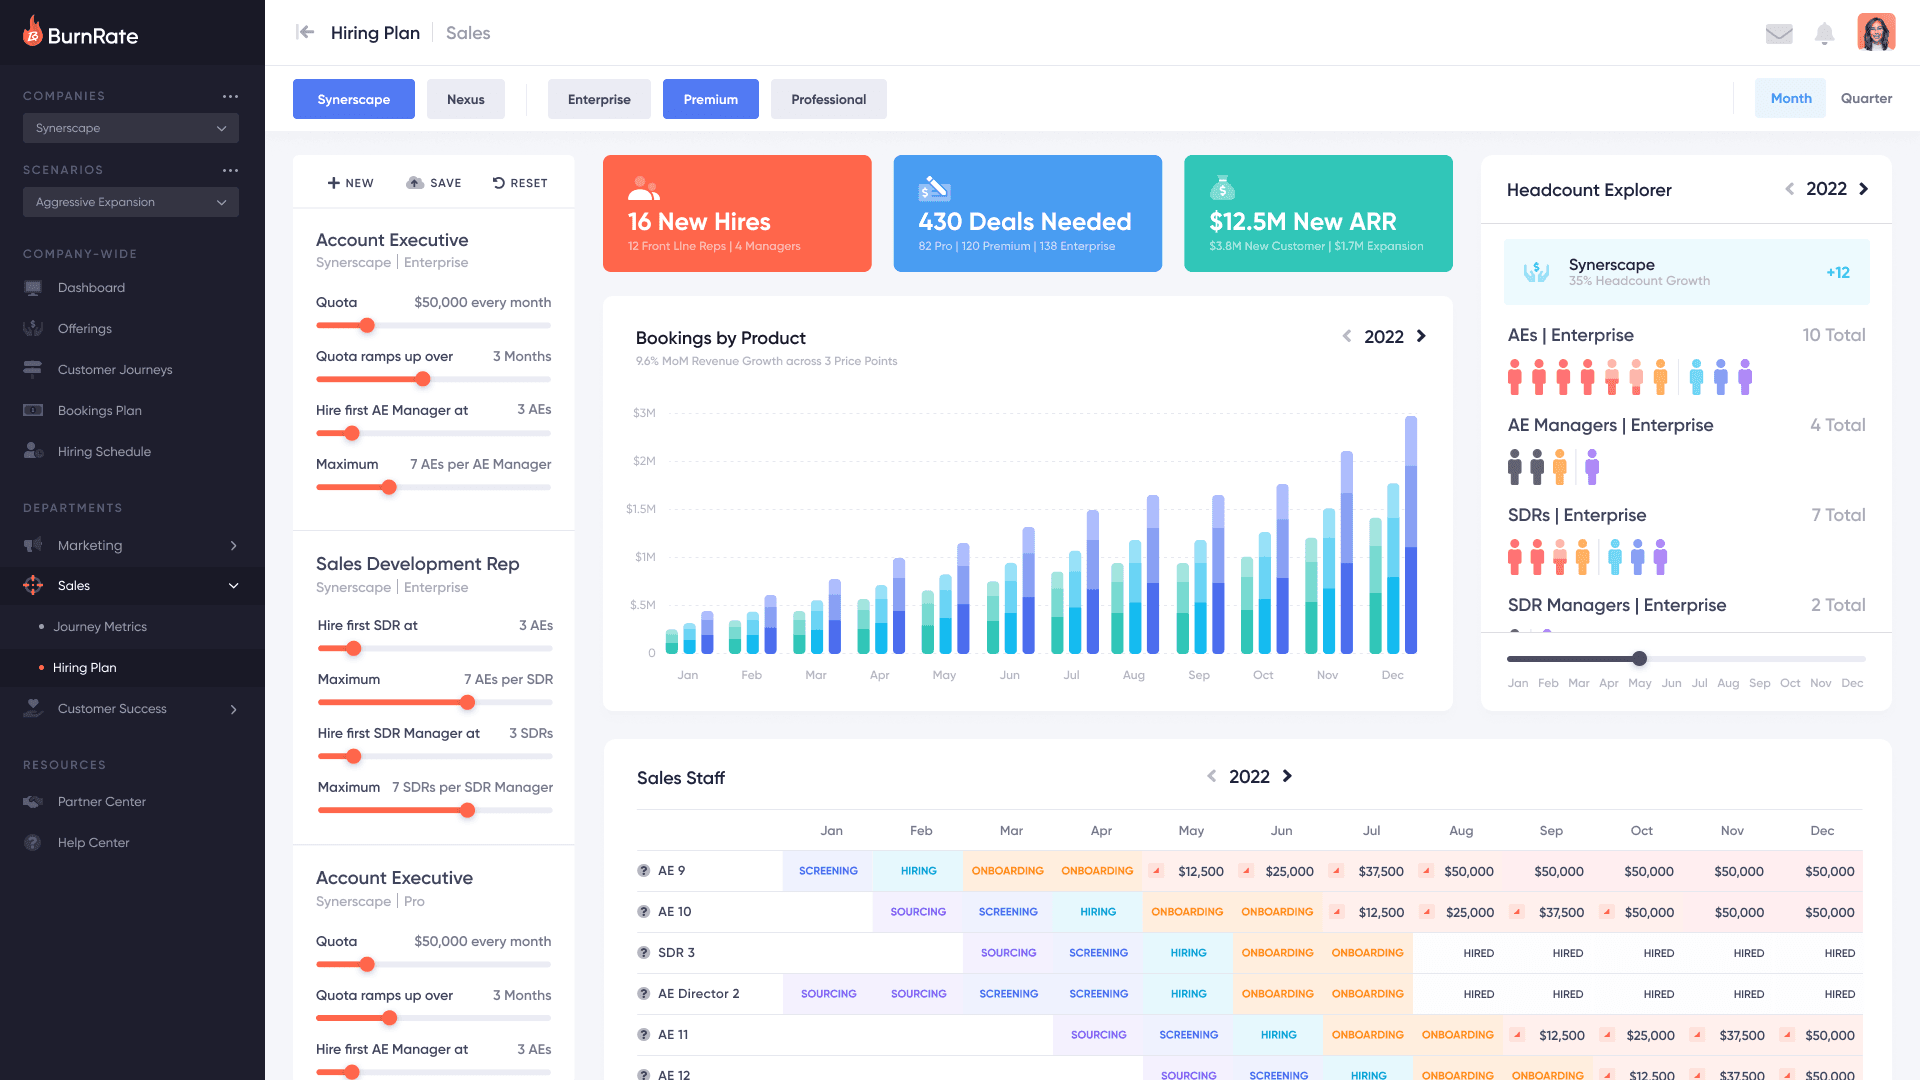Click the RESET button
The height and width of the screenshot is (1080, 1920).
(x=520, y=183)
